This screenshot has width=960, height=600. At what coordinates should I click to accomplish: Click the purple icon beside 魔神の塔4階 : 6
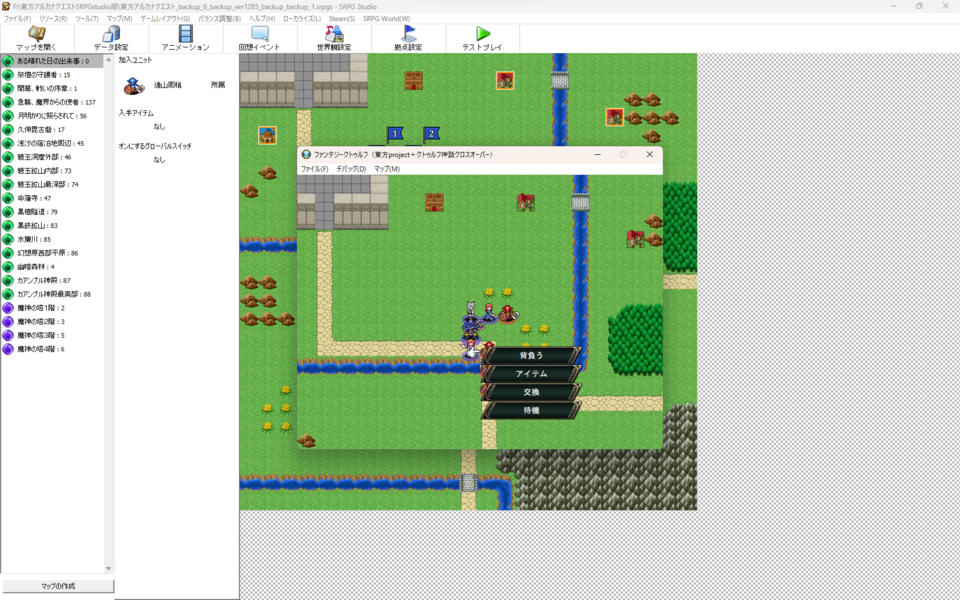point(8,349)
